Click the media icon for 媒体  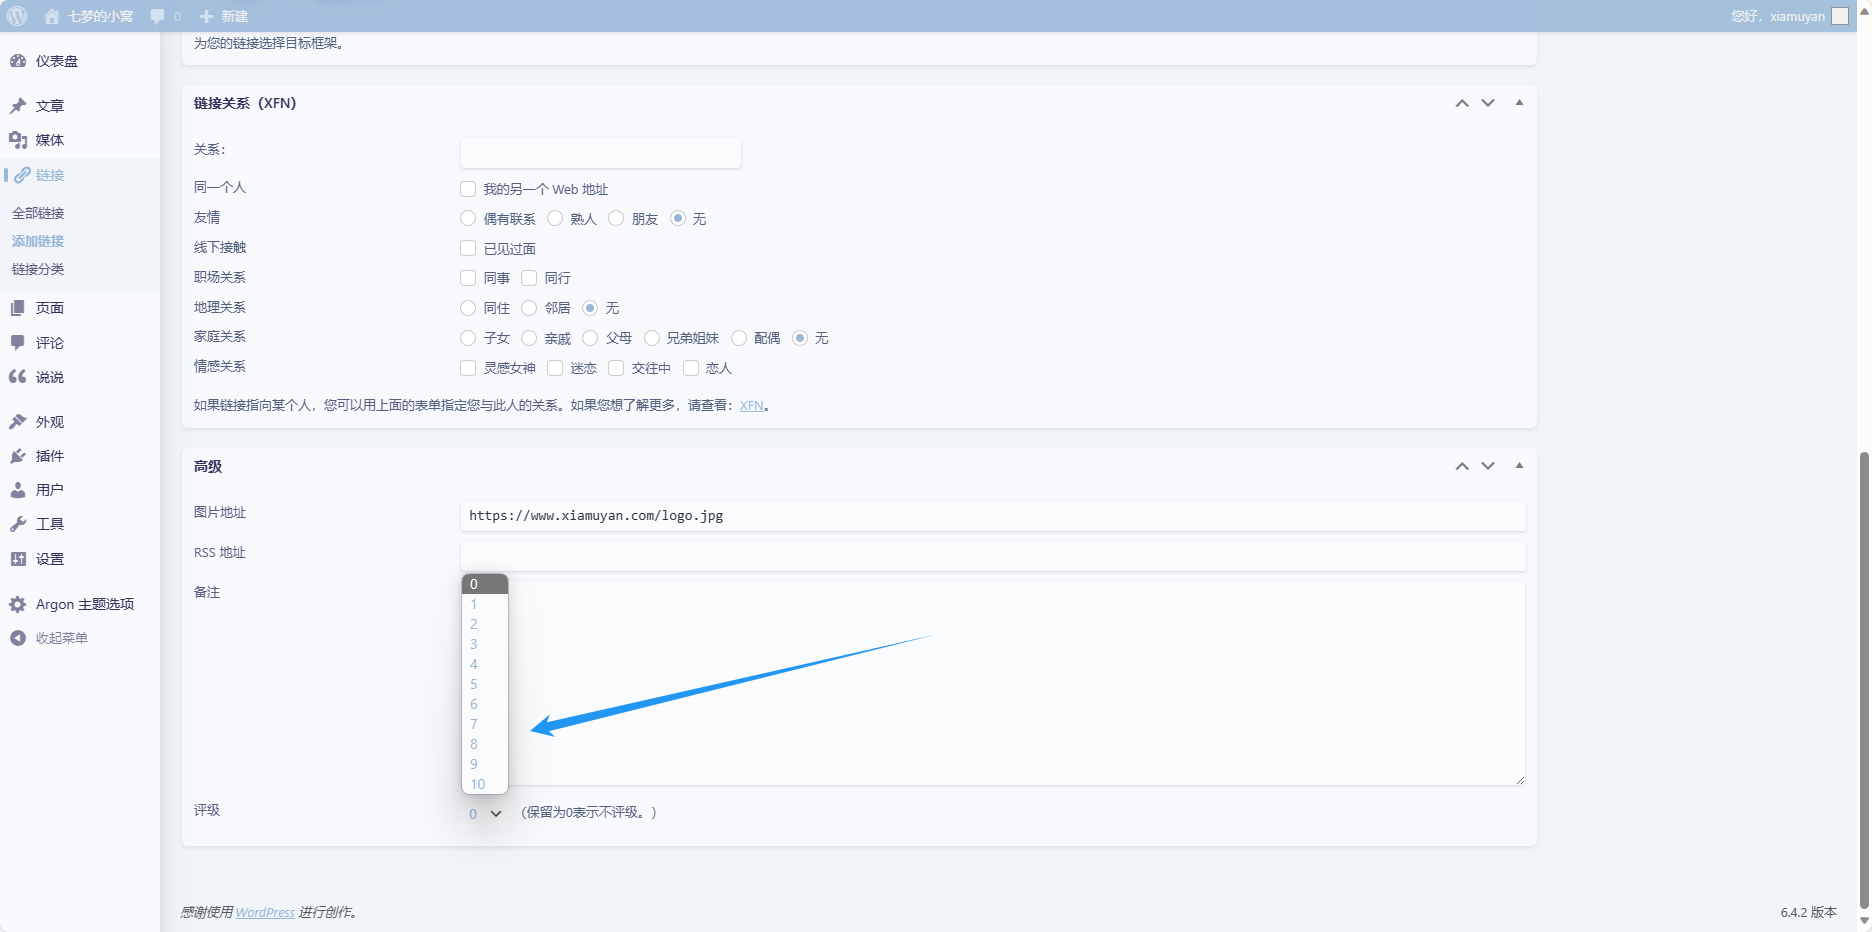pyautogui.click(x=18, y=140)
